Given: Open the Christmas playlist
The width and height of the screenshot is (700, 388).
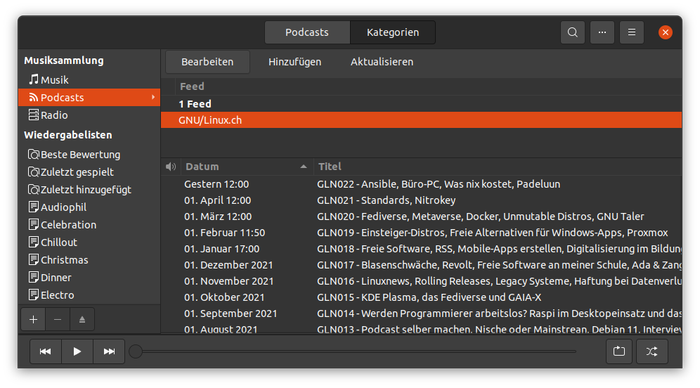Looking at the screenshot, I should pos(89,260).
